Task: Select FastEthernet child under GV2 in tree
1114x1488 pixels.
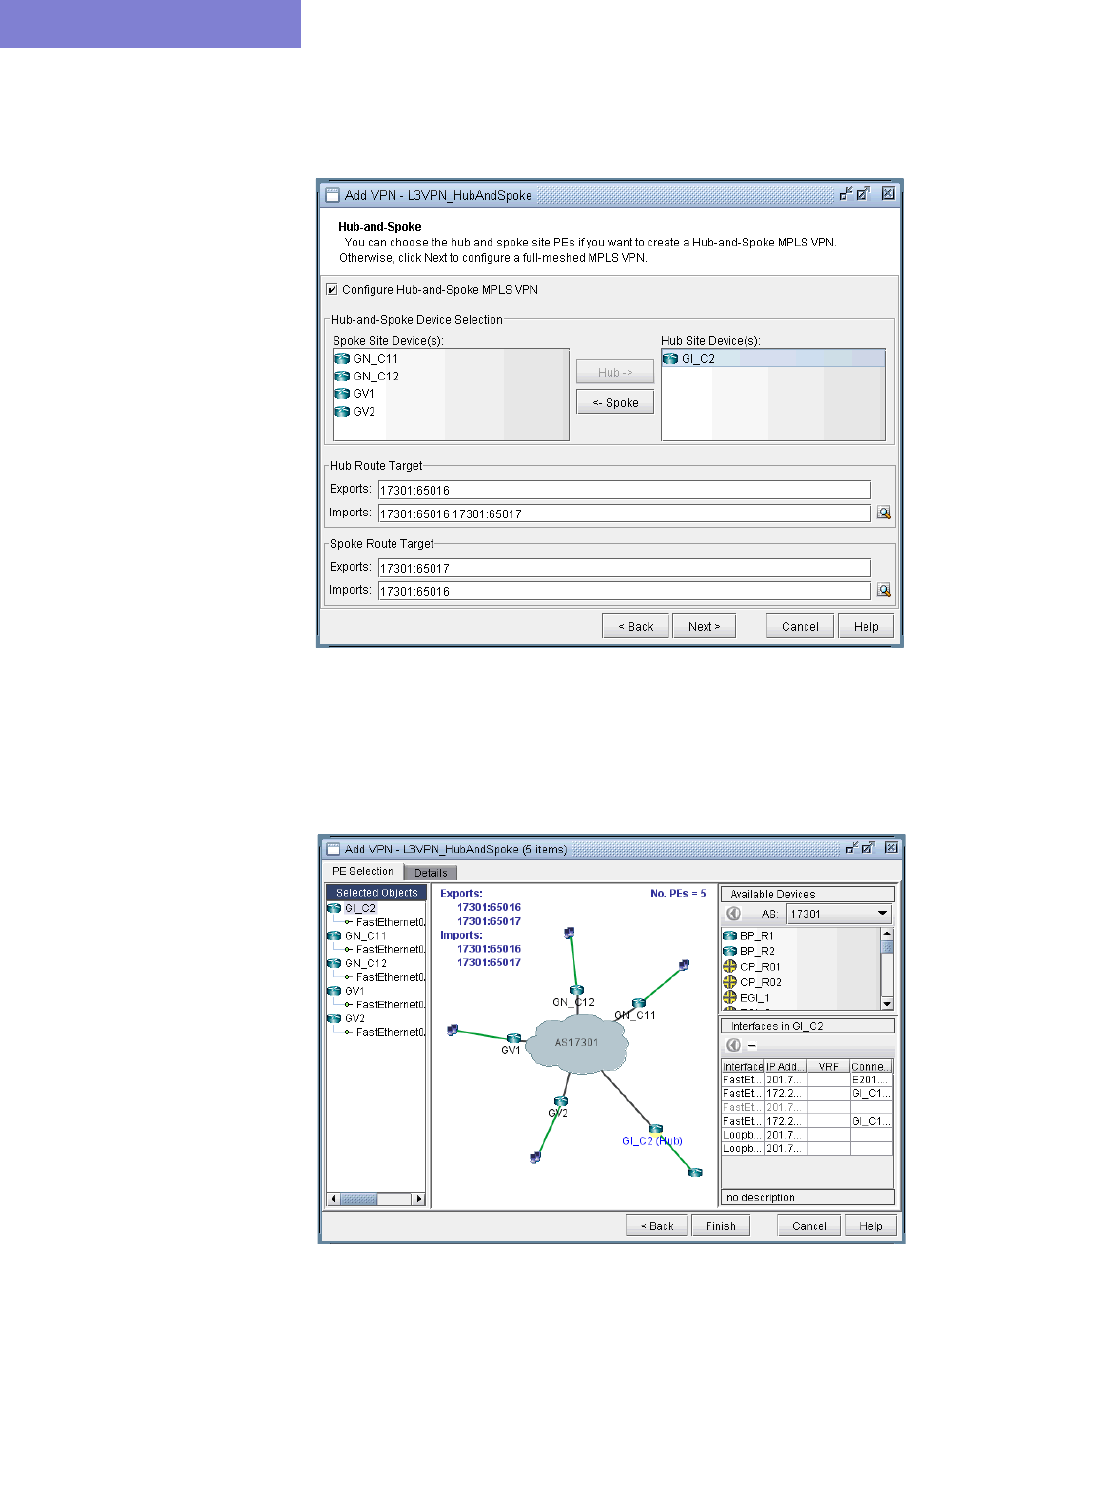Action: coord(385,1032)
